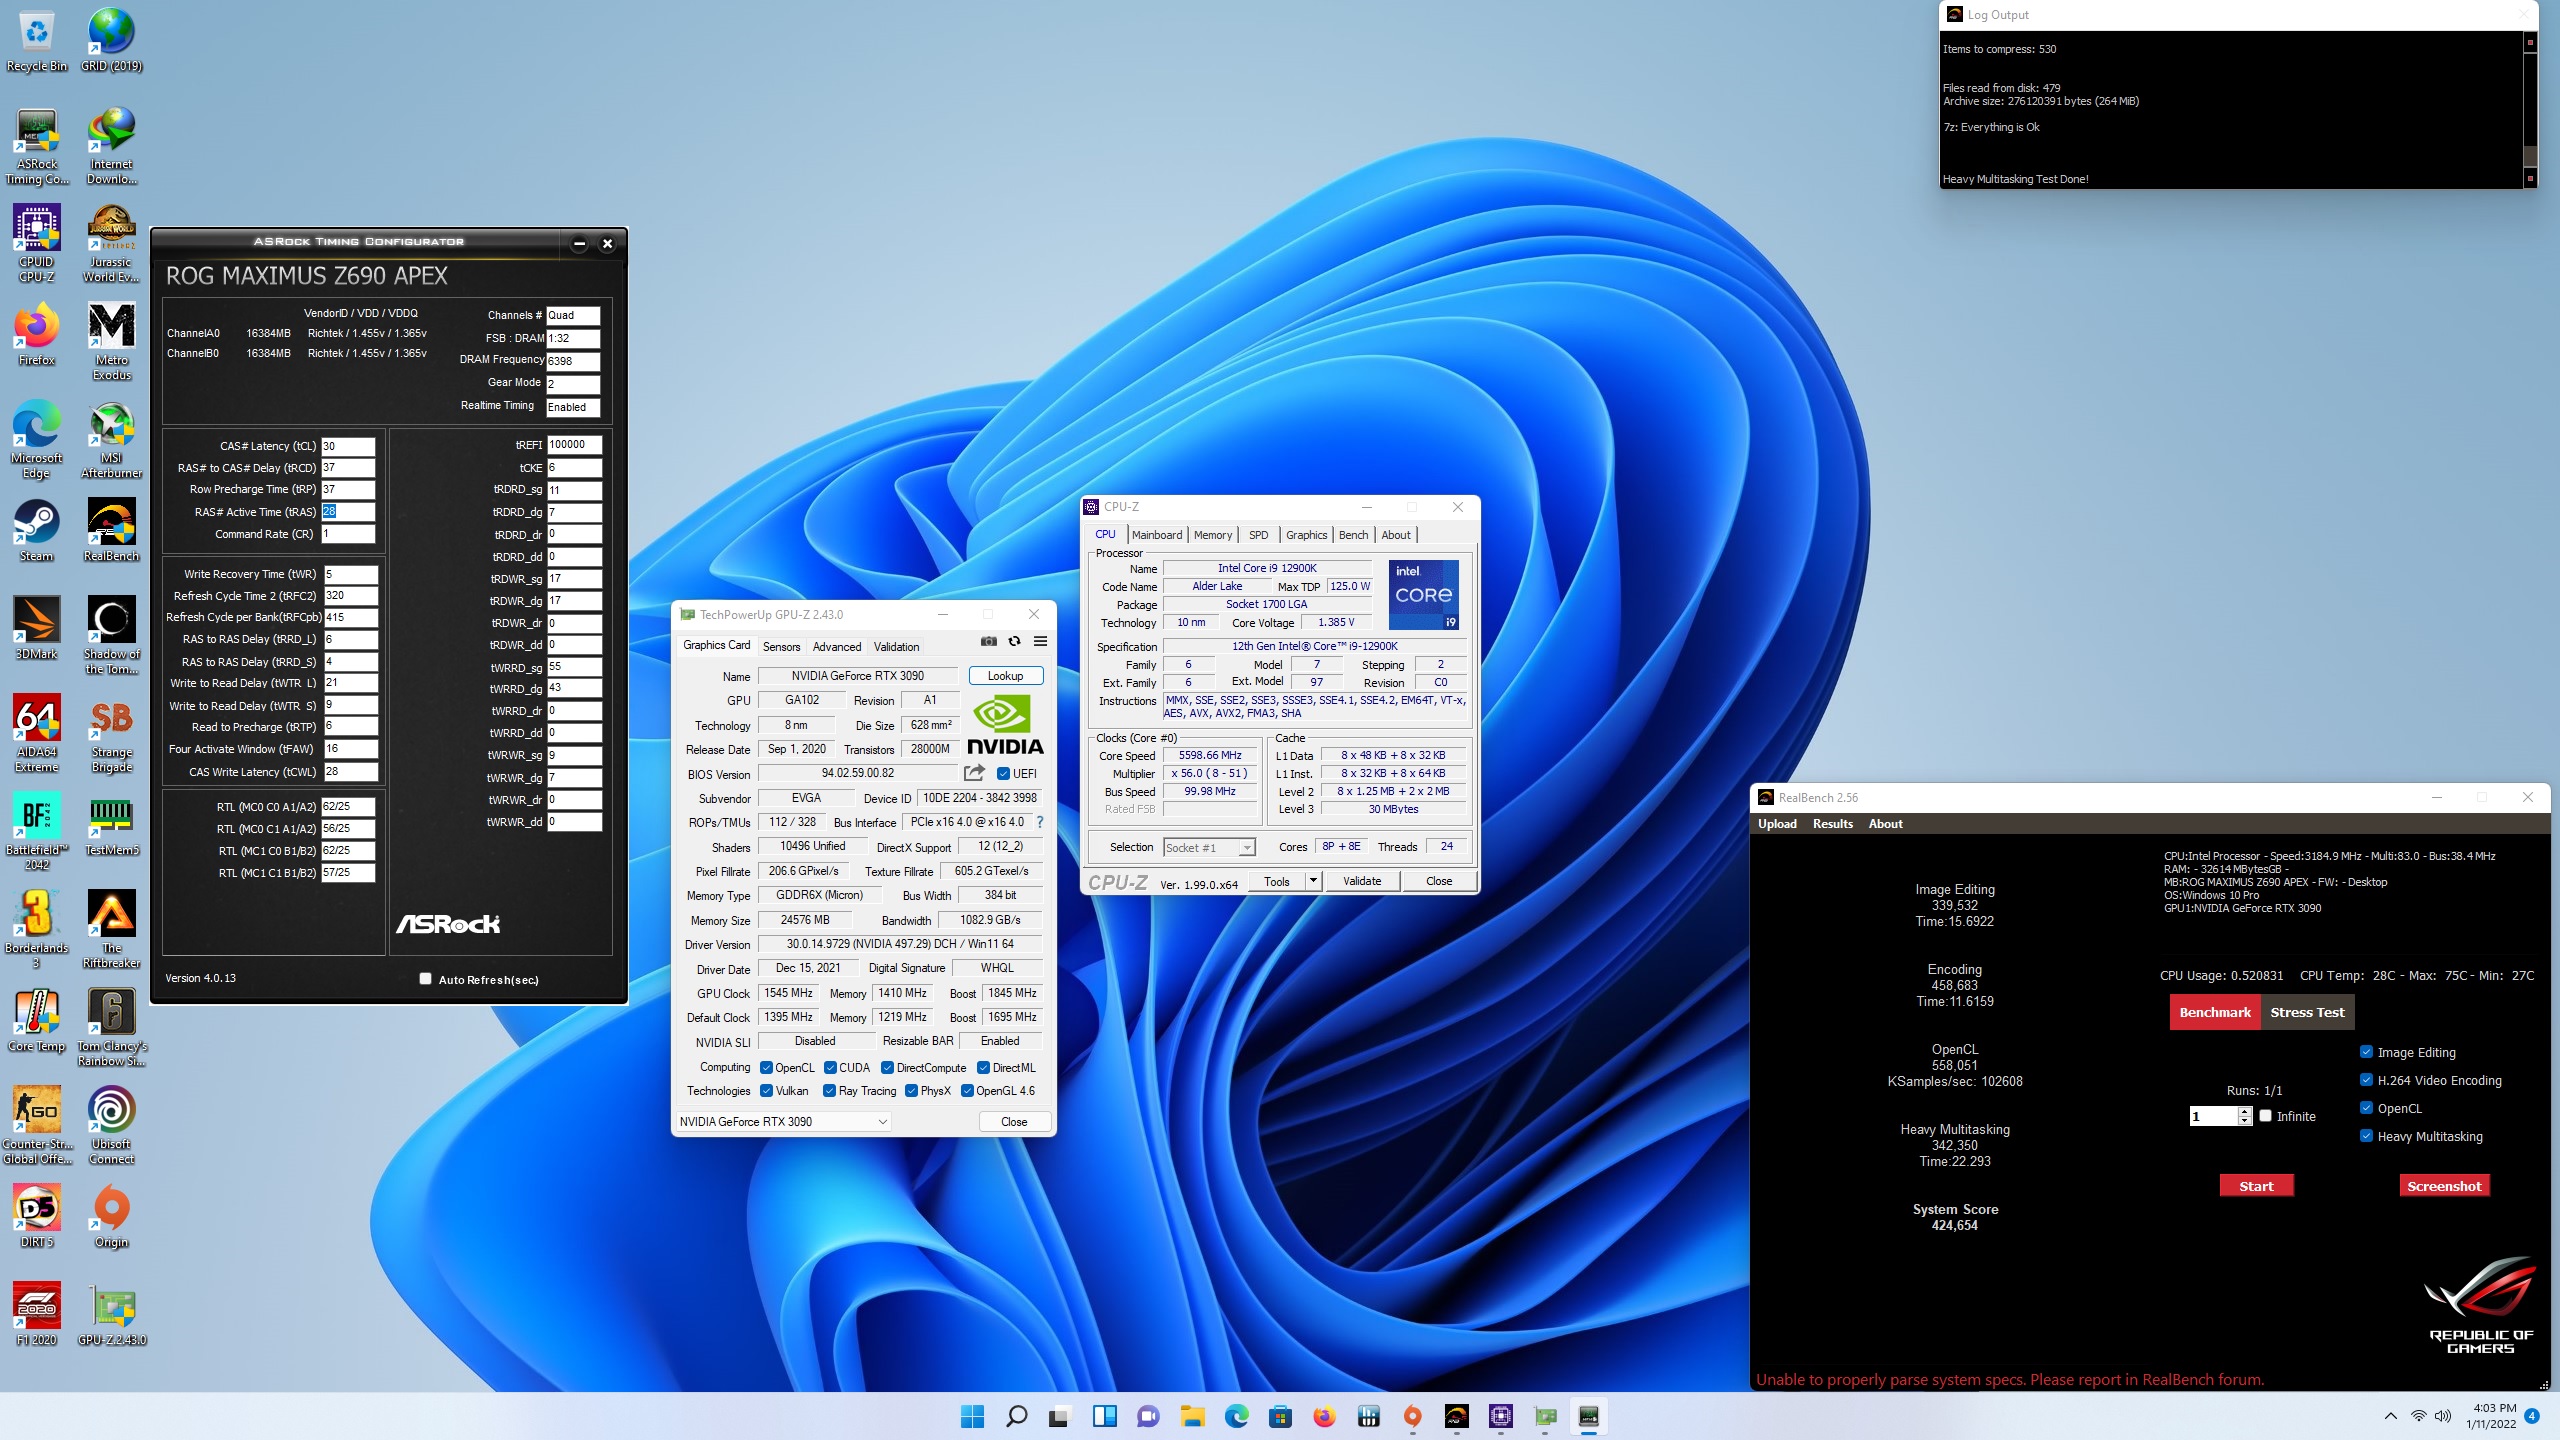Open the taskbar Search icon
The width and height of the screenshot is (2560, 1440).
[x=1016, y=1416]
